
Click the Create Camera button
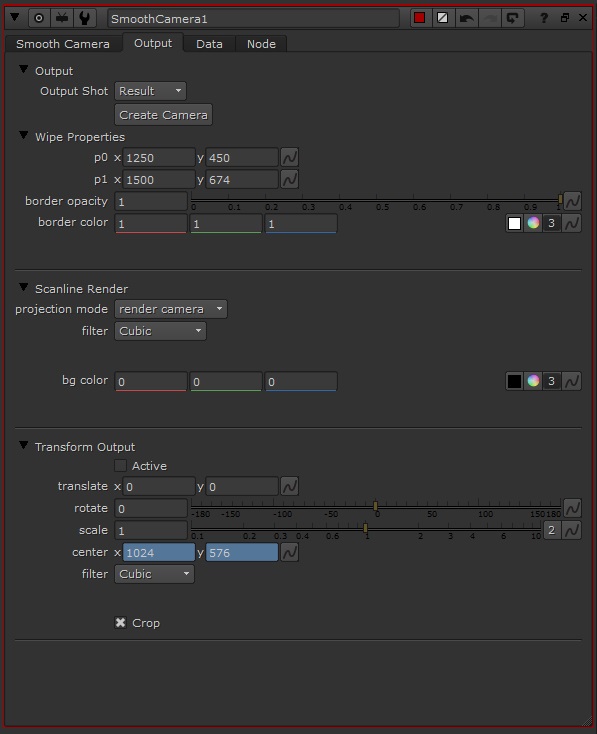(x=163, y=115)
